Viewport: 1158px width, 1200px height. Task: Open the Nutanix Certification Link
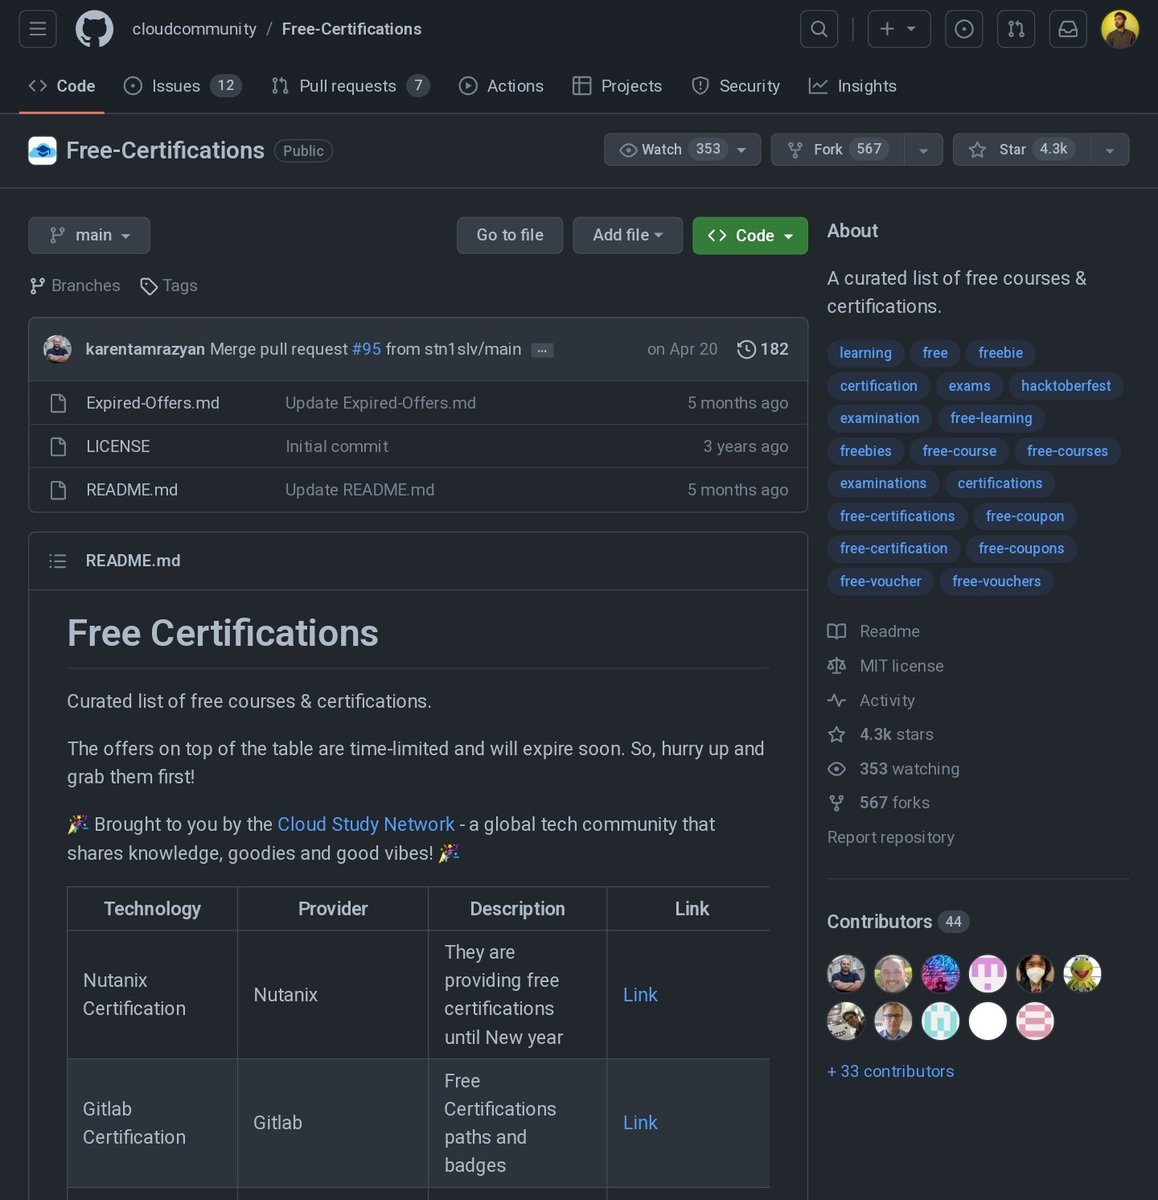click(x=640, y=995)
